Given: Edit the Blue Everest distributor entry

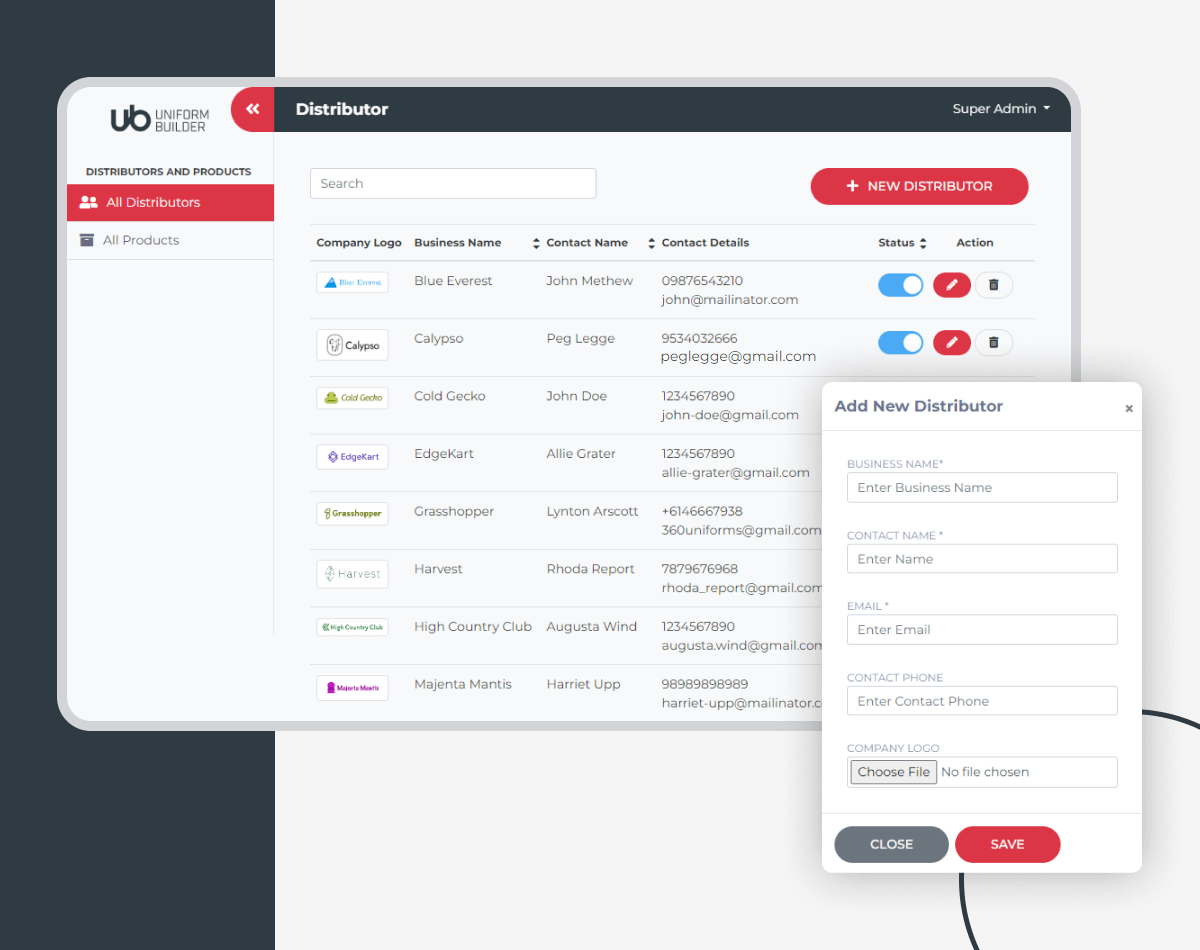Looking at the screenshot, I should [951, 285].
